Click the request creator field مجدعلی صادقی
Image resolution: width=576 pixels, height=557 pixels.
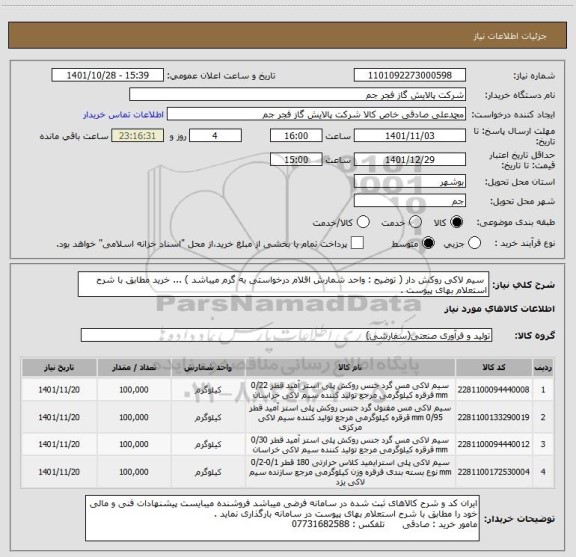click(x=316, y=114)
